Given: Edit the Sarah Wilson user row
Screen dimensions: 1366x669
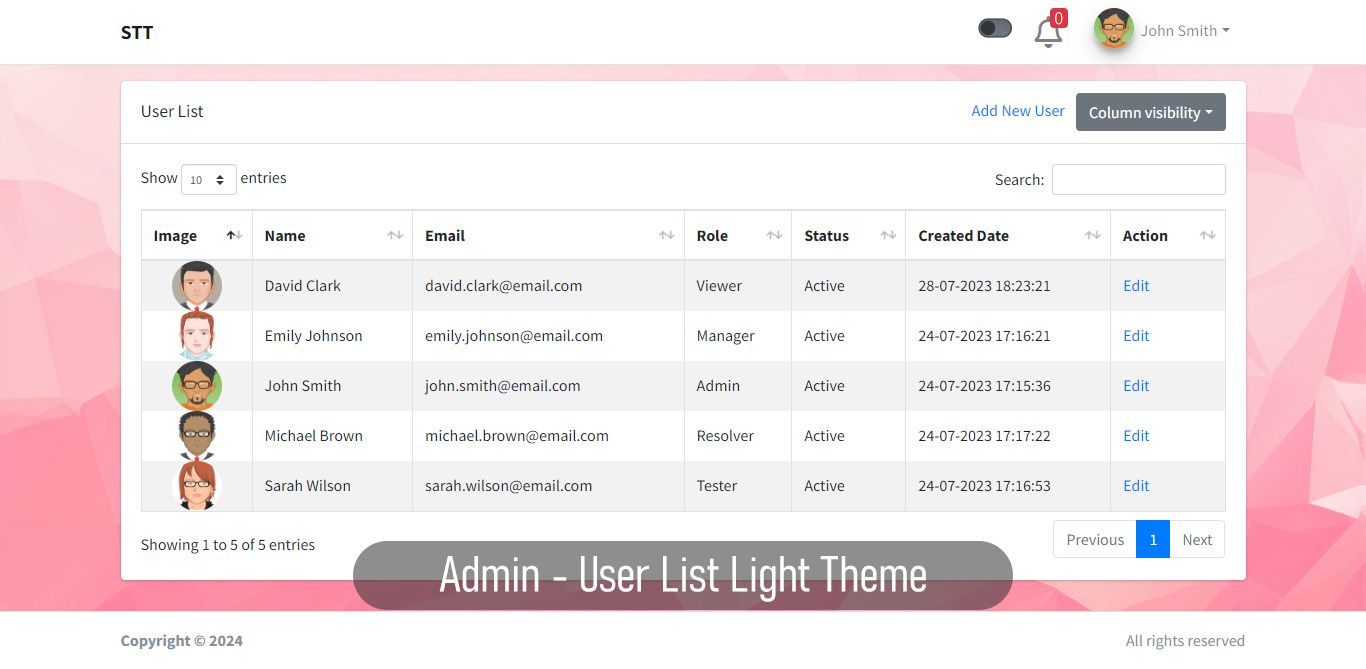Looking at the screenshot, I should coord(1136,486).
